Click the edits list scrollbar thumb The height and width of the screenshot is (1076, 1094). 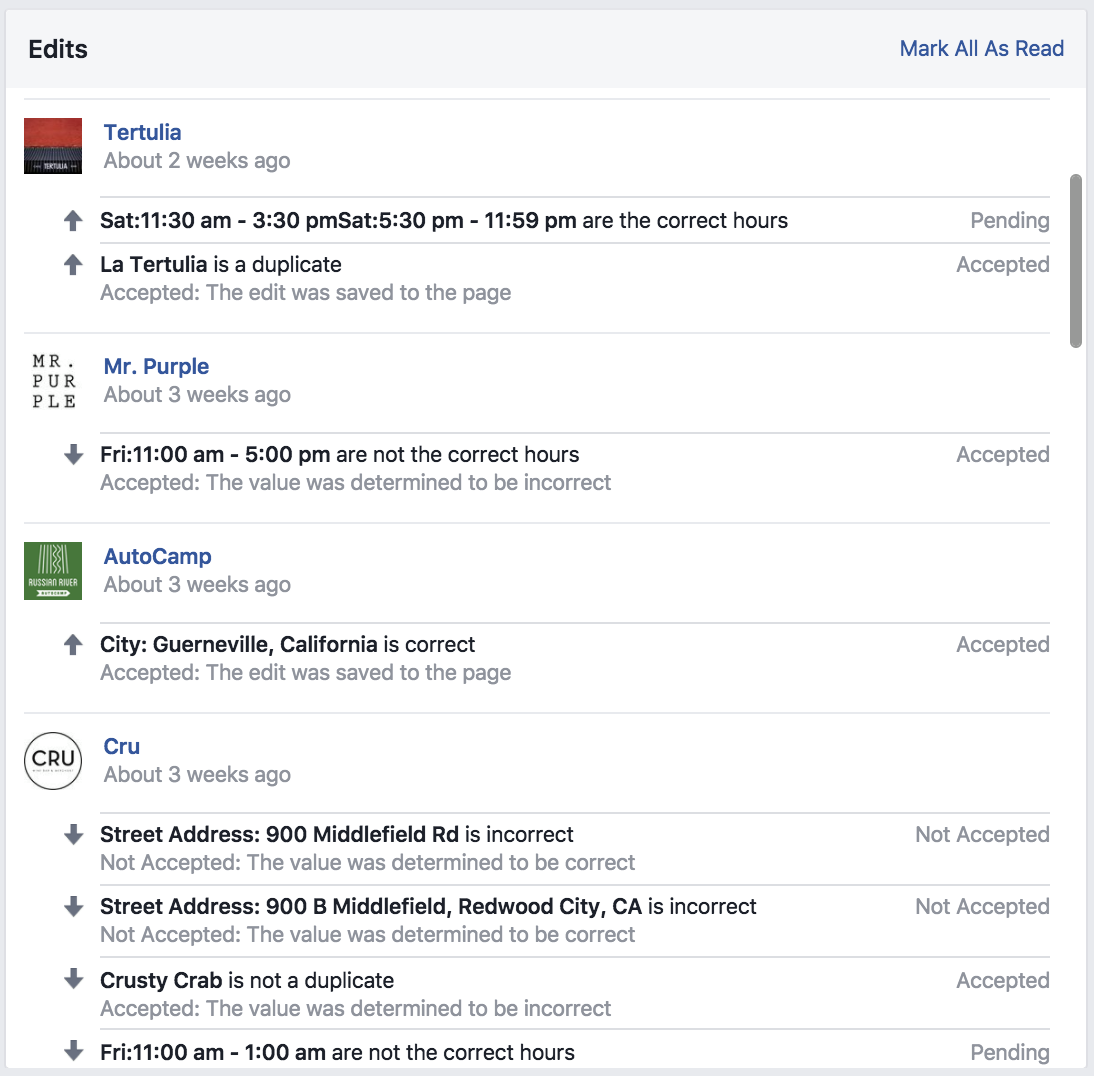click(1075, 261)
